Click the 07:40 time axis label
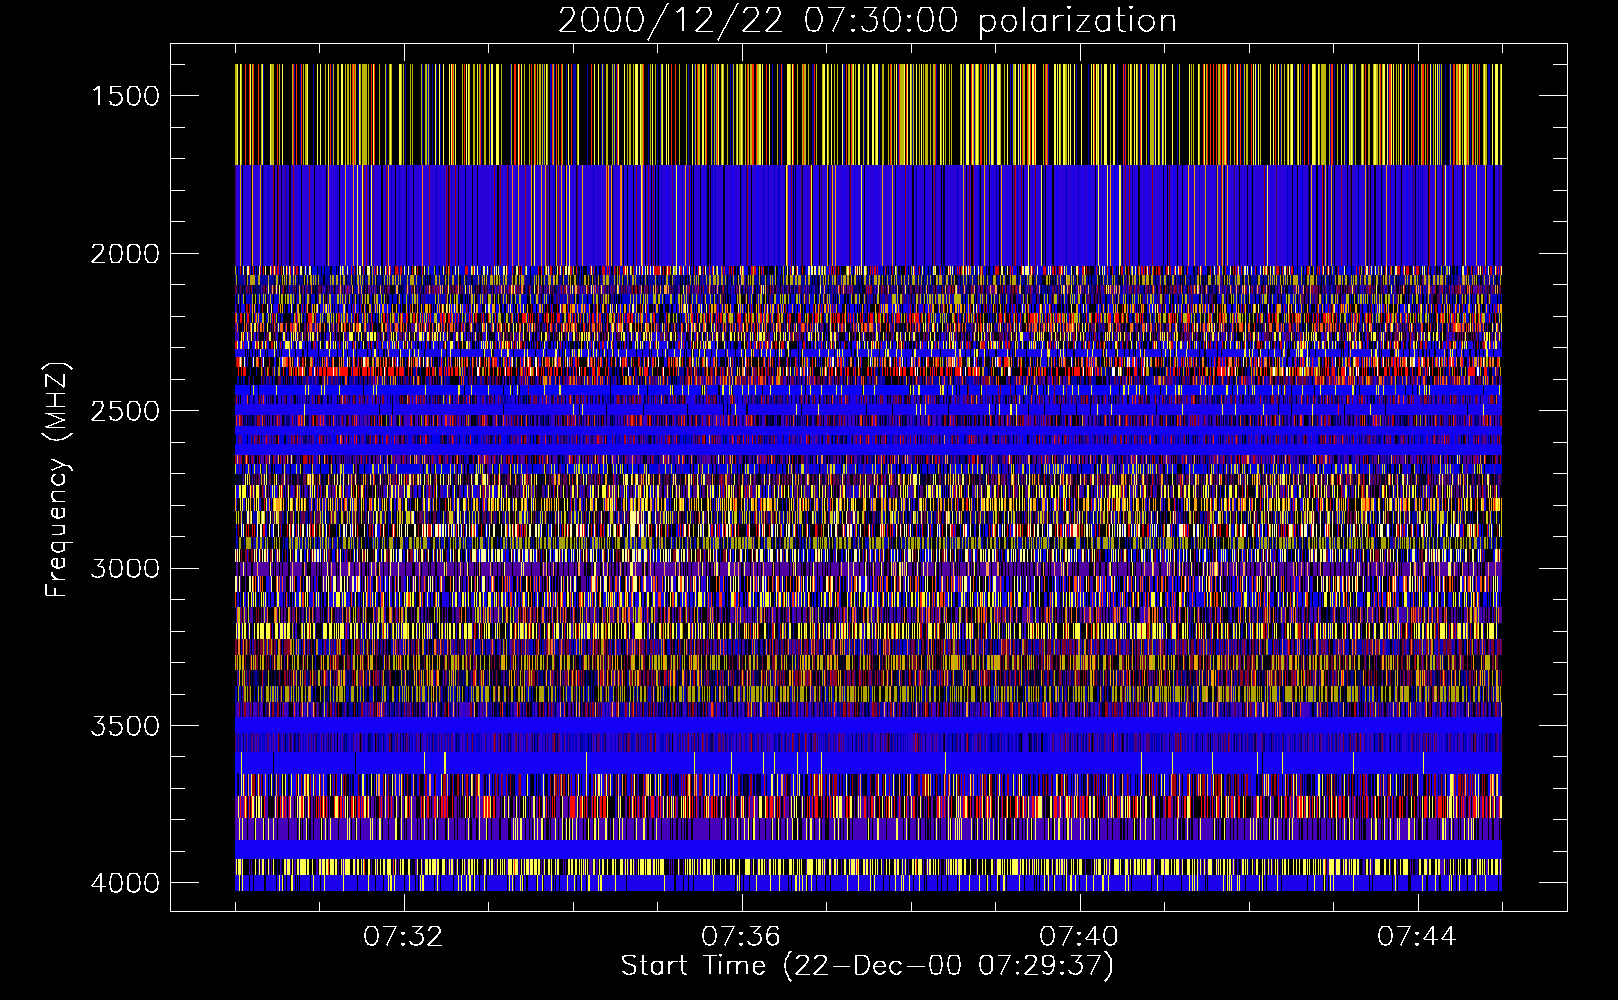The image size is (1618, 1000). point(1079,937)
